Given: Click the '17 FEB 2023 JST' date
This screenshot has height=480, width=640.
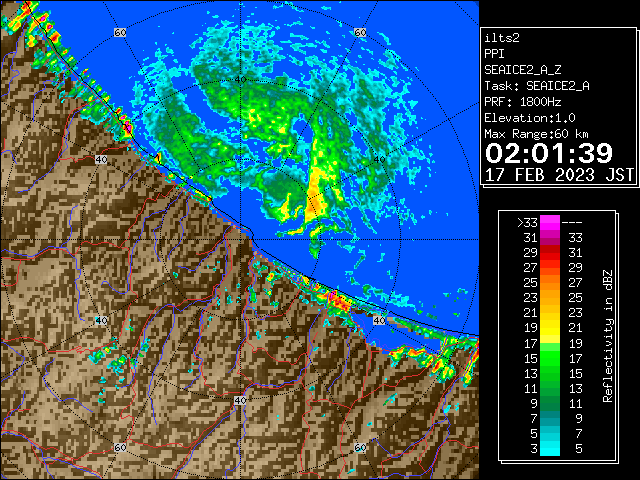Looking at the screenshot, I should click(x=560, y=175).
